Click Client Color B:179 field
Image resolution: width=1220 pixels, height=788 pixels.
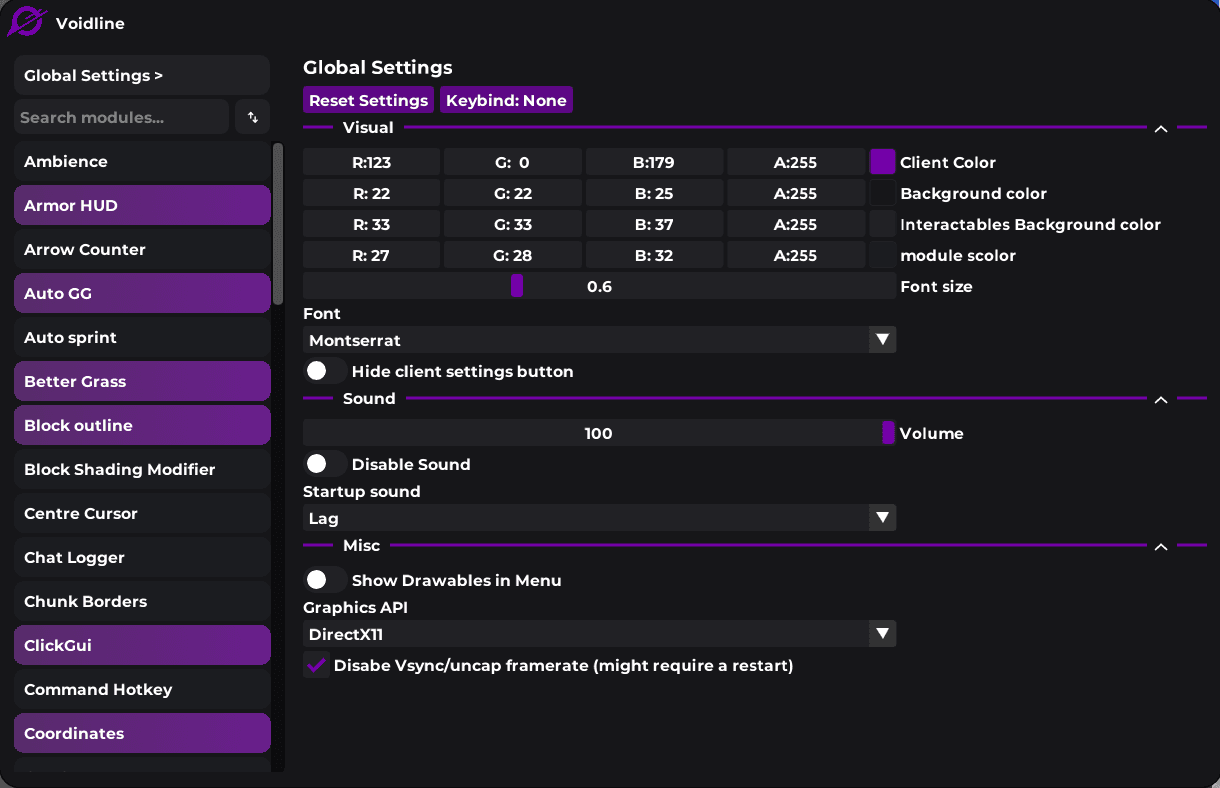point(654,162)
